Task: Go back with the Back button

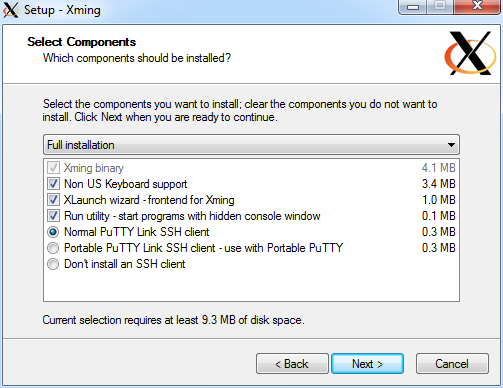Action: tap(292, 364)
